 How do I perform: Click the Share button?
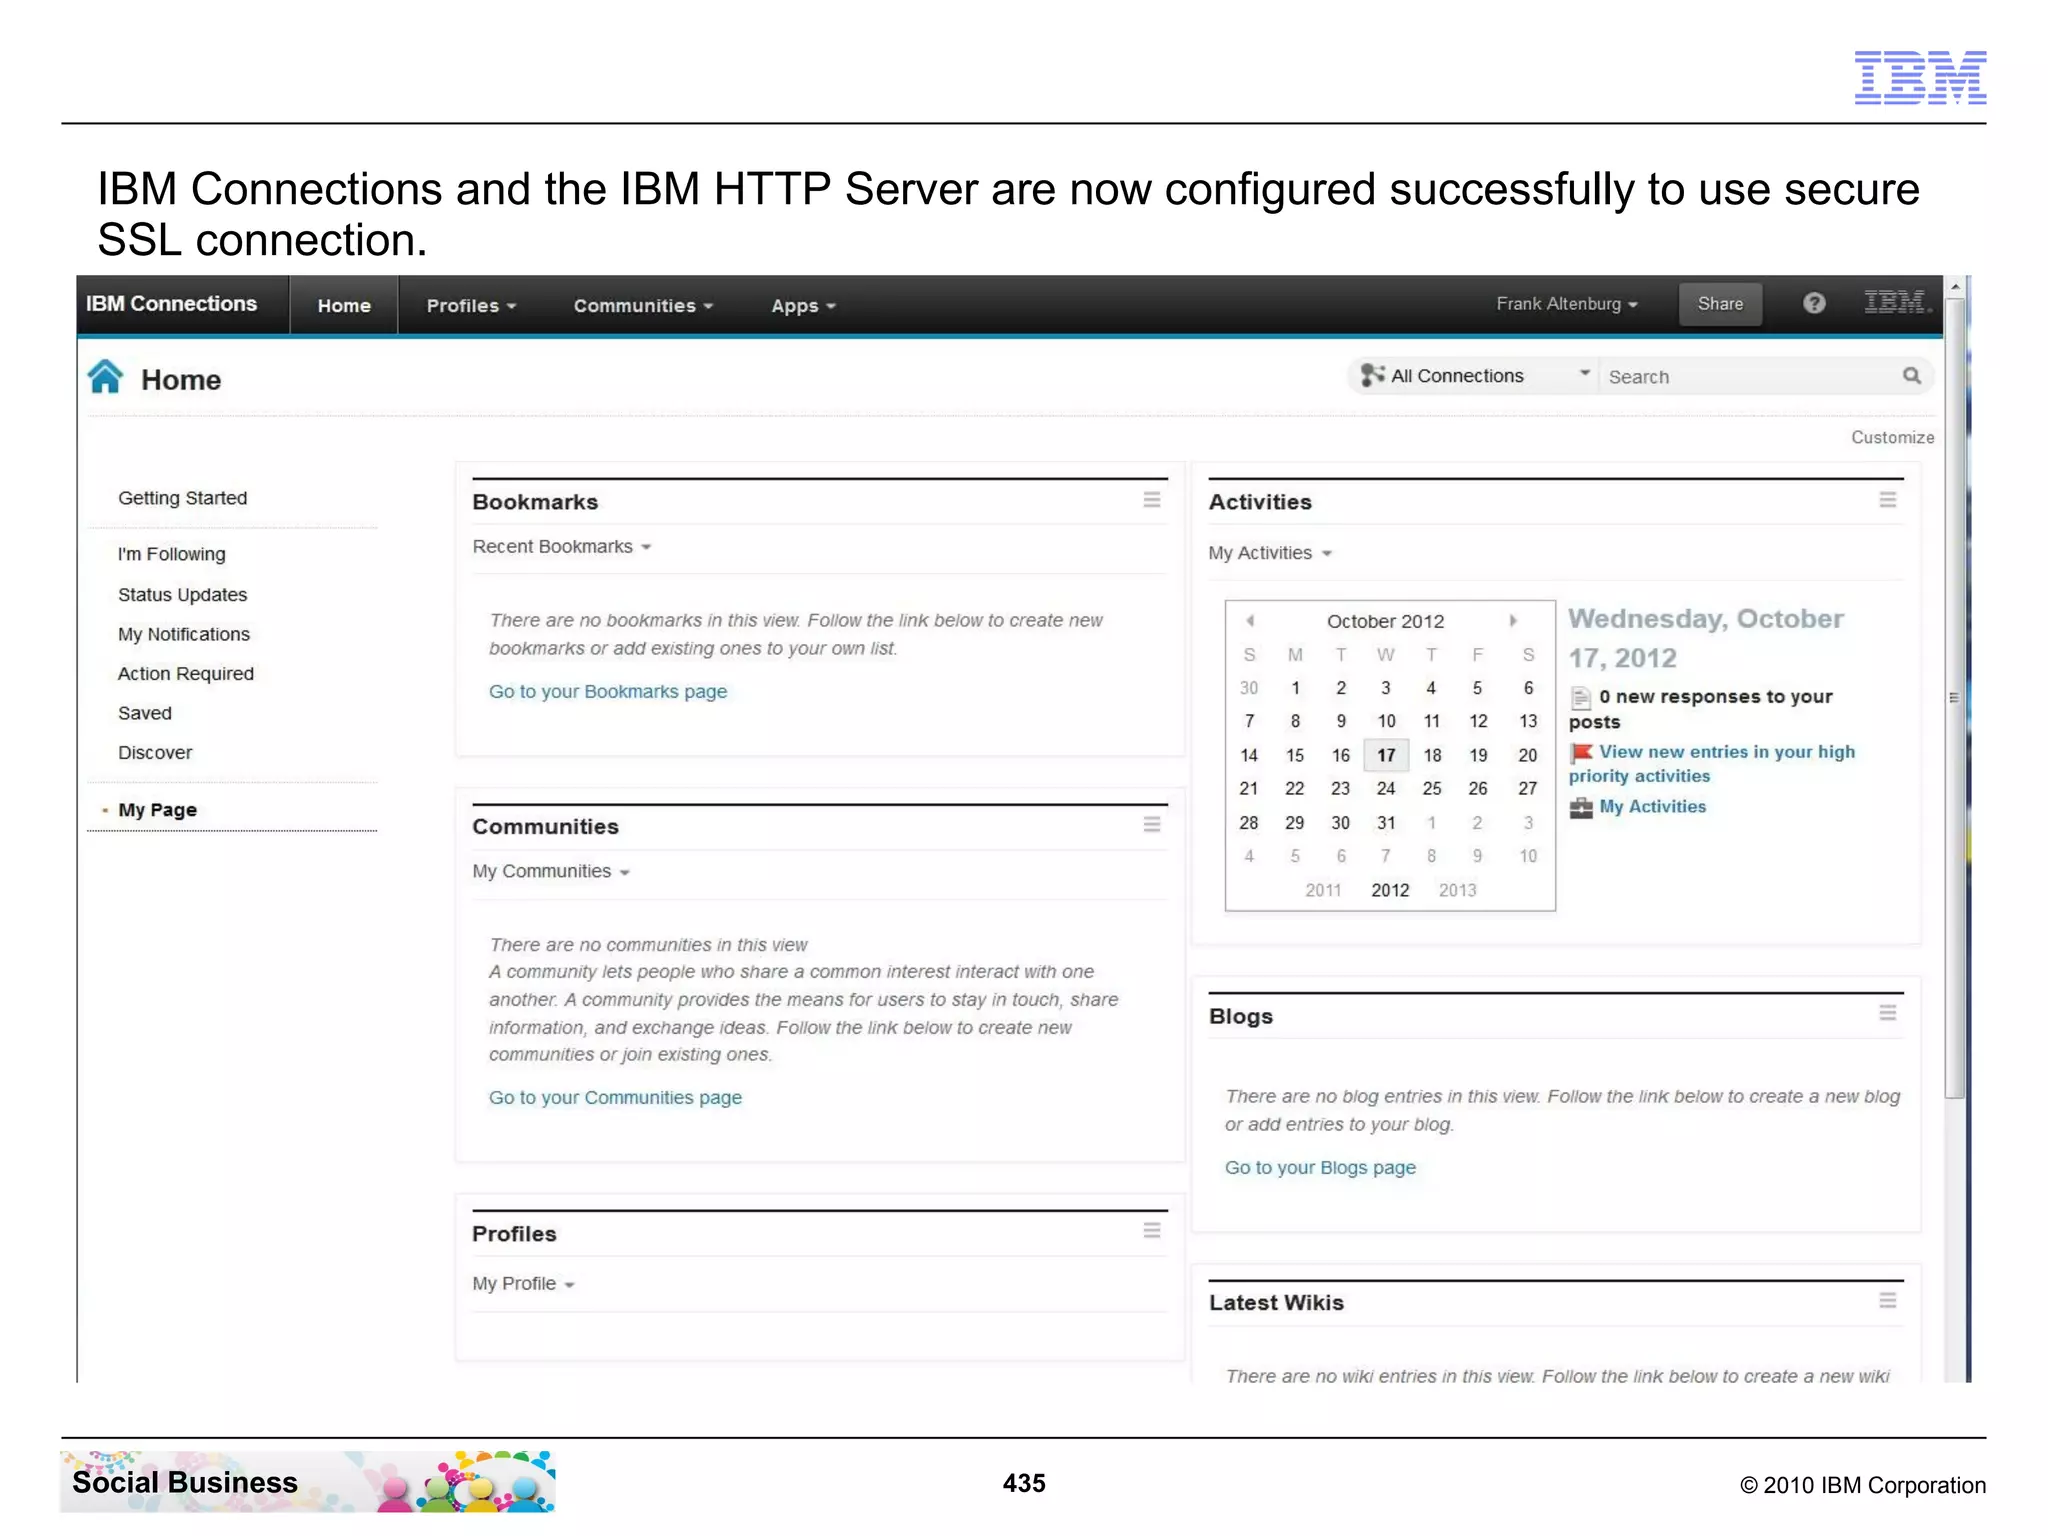point(1720,304)
